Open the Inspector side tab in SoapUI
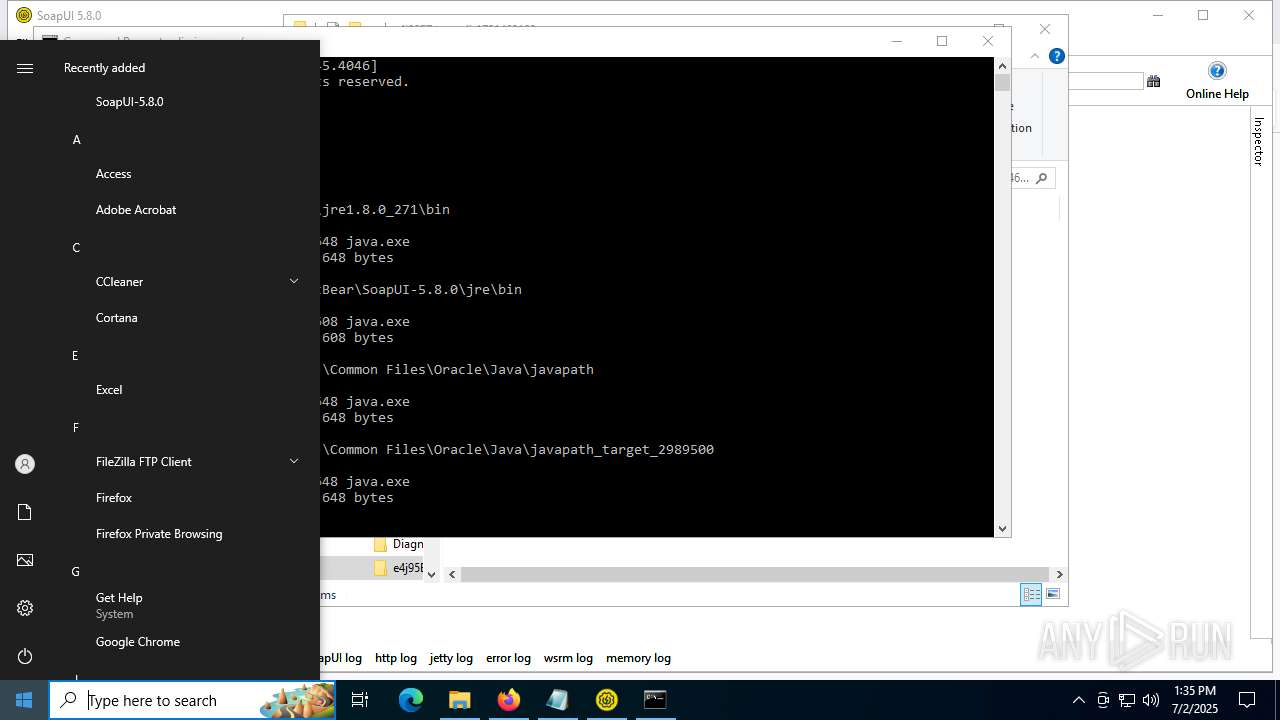Viewport: 1280px width, 720px height. pos(1259,141)
